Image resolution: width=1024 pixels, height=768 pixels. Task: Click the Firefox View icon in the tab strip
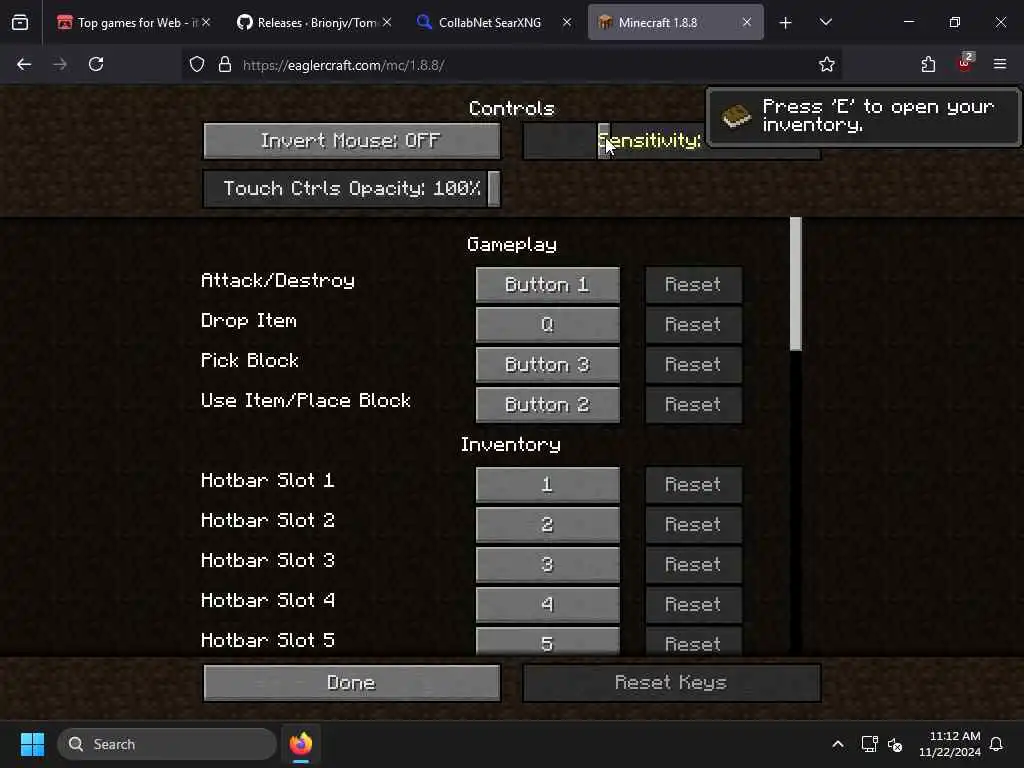tap(20, 22)
